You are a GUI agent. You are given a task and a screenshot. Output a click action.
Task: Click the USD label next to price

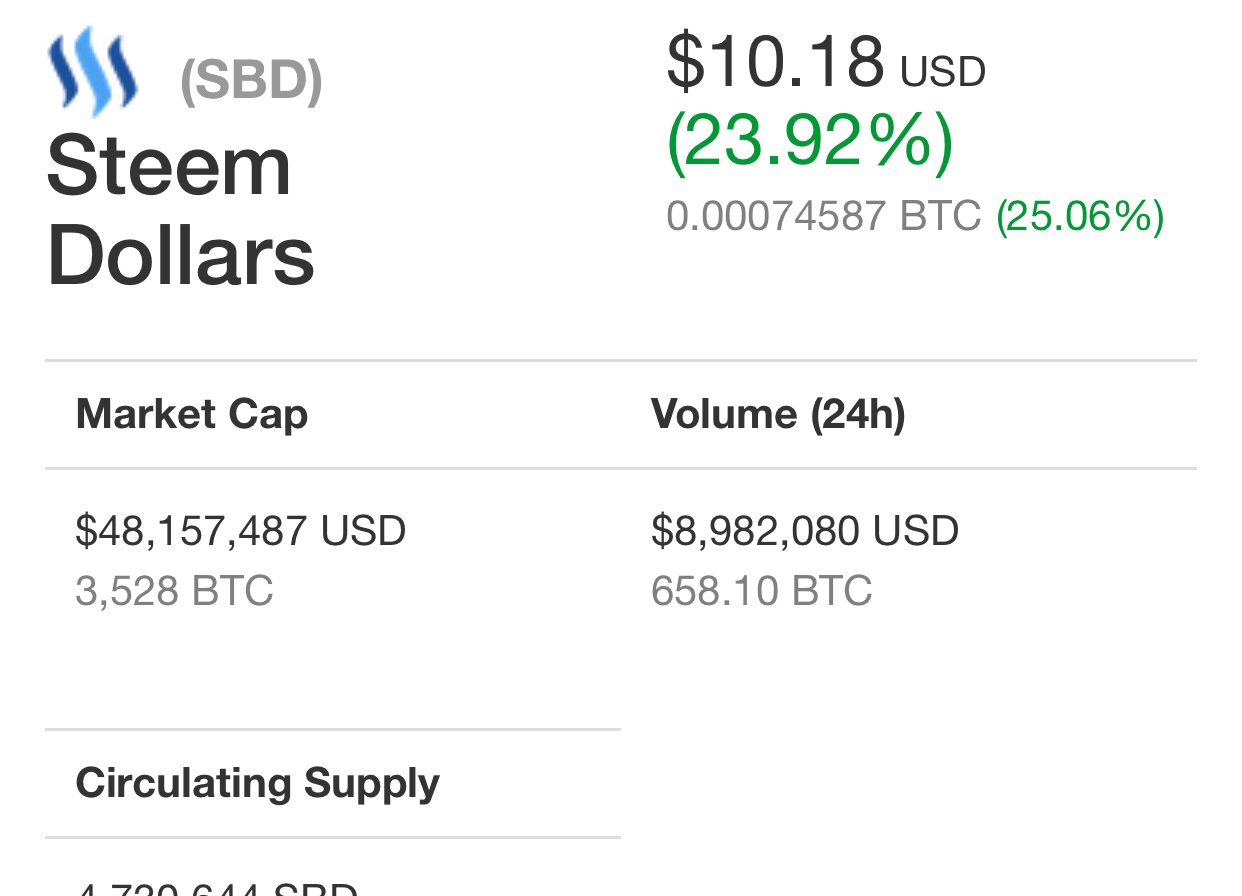coord(943,72)
